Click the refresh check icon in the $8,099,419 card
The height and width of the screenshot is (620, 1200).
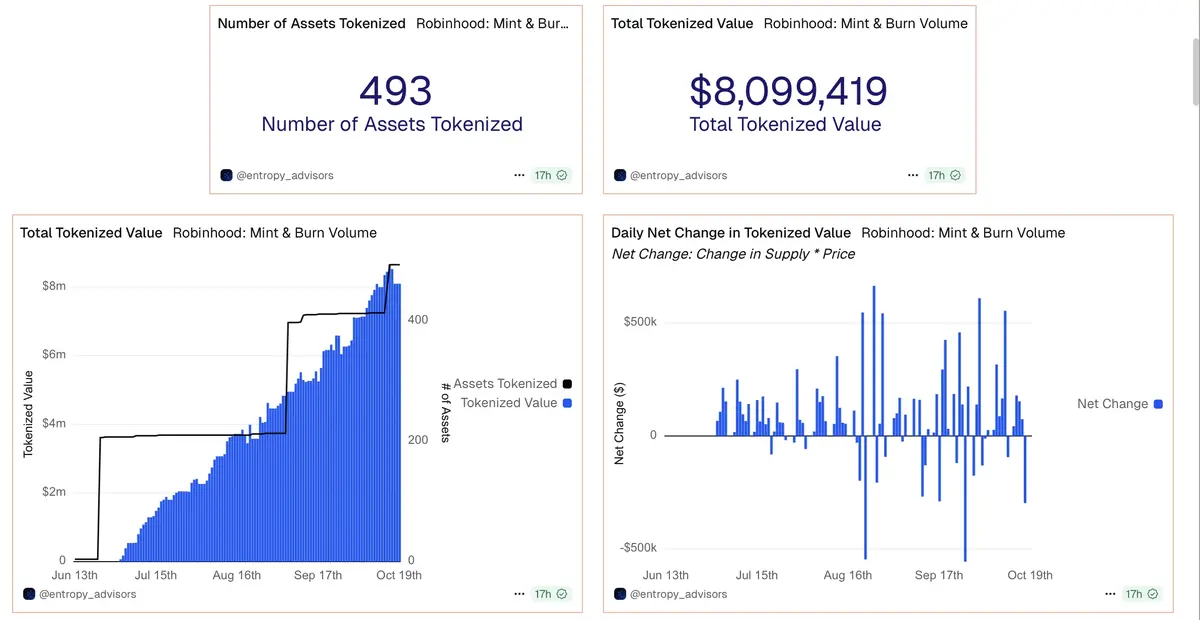coord(956,175)
